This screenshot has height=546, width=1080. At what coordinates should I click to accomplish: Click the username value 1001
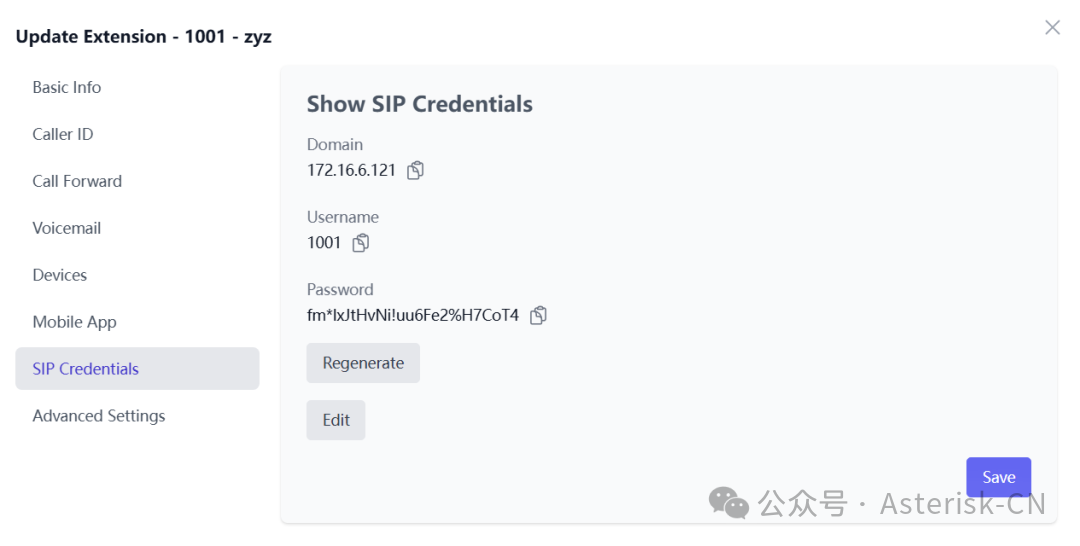pos(324,243)
